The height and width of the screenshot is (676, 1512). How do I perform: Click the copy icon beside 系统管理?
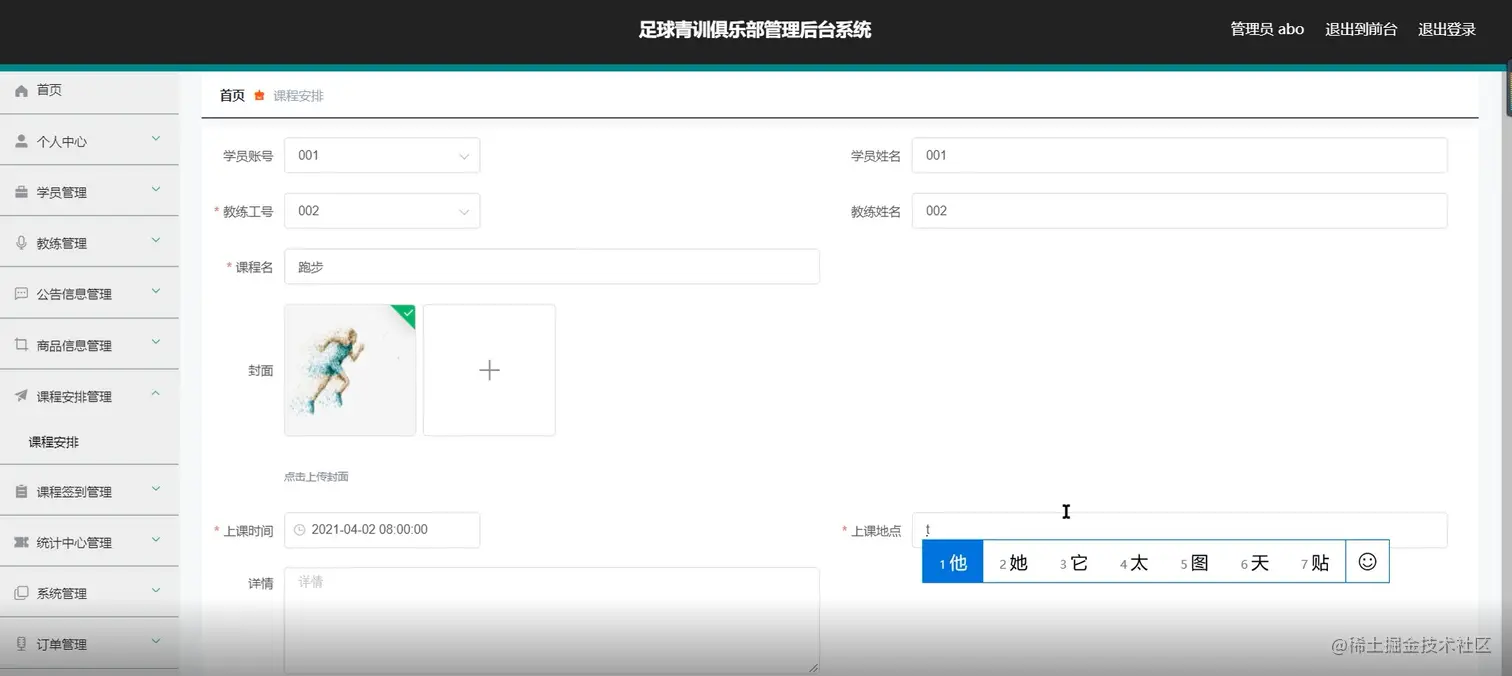coord(21,593)
